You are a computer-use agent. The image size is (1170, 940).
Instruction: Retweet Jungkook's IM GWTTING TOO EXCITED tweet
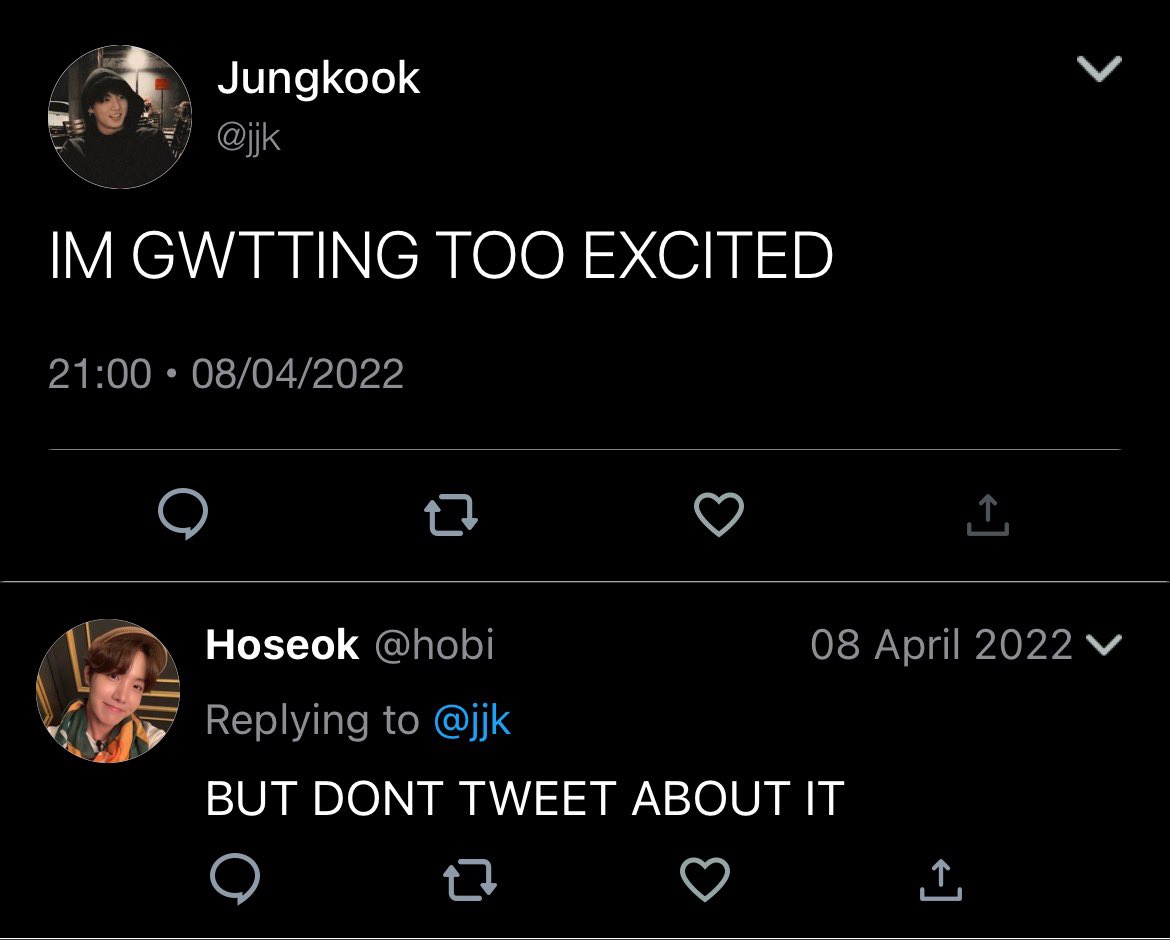pos(451,515)
